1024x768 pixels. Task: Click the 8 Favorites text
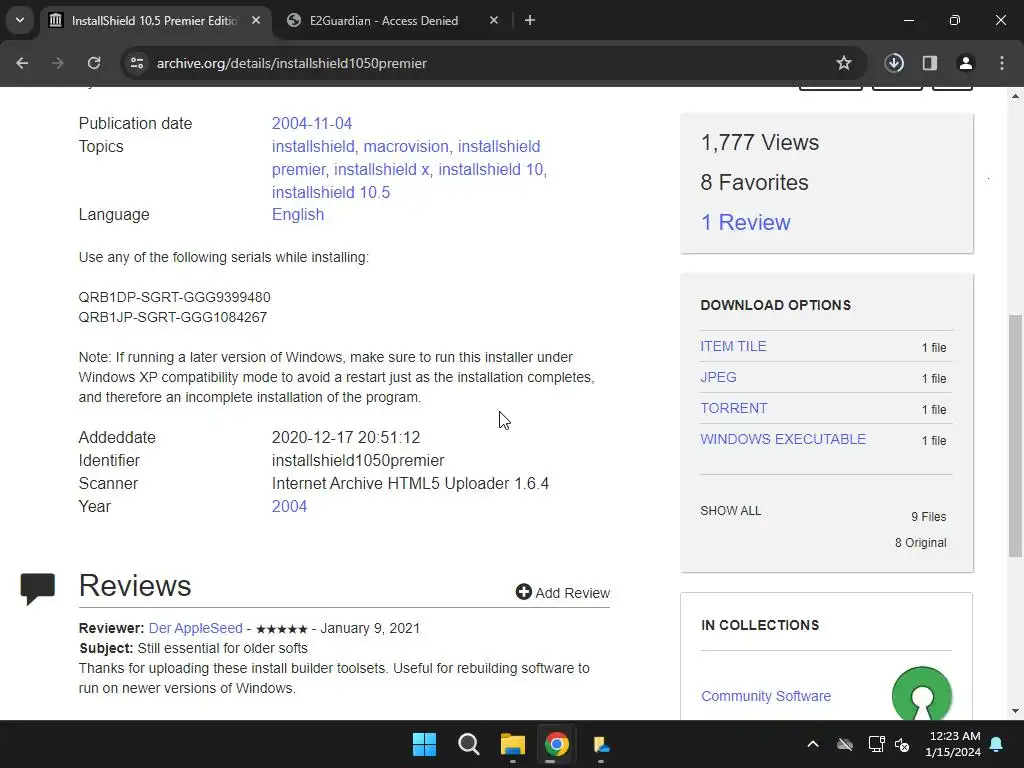click(754, 182)
